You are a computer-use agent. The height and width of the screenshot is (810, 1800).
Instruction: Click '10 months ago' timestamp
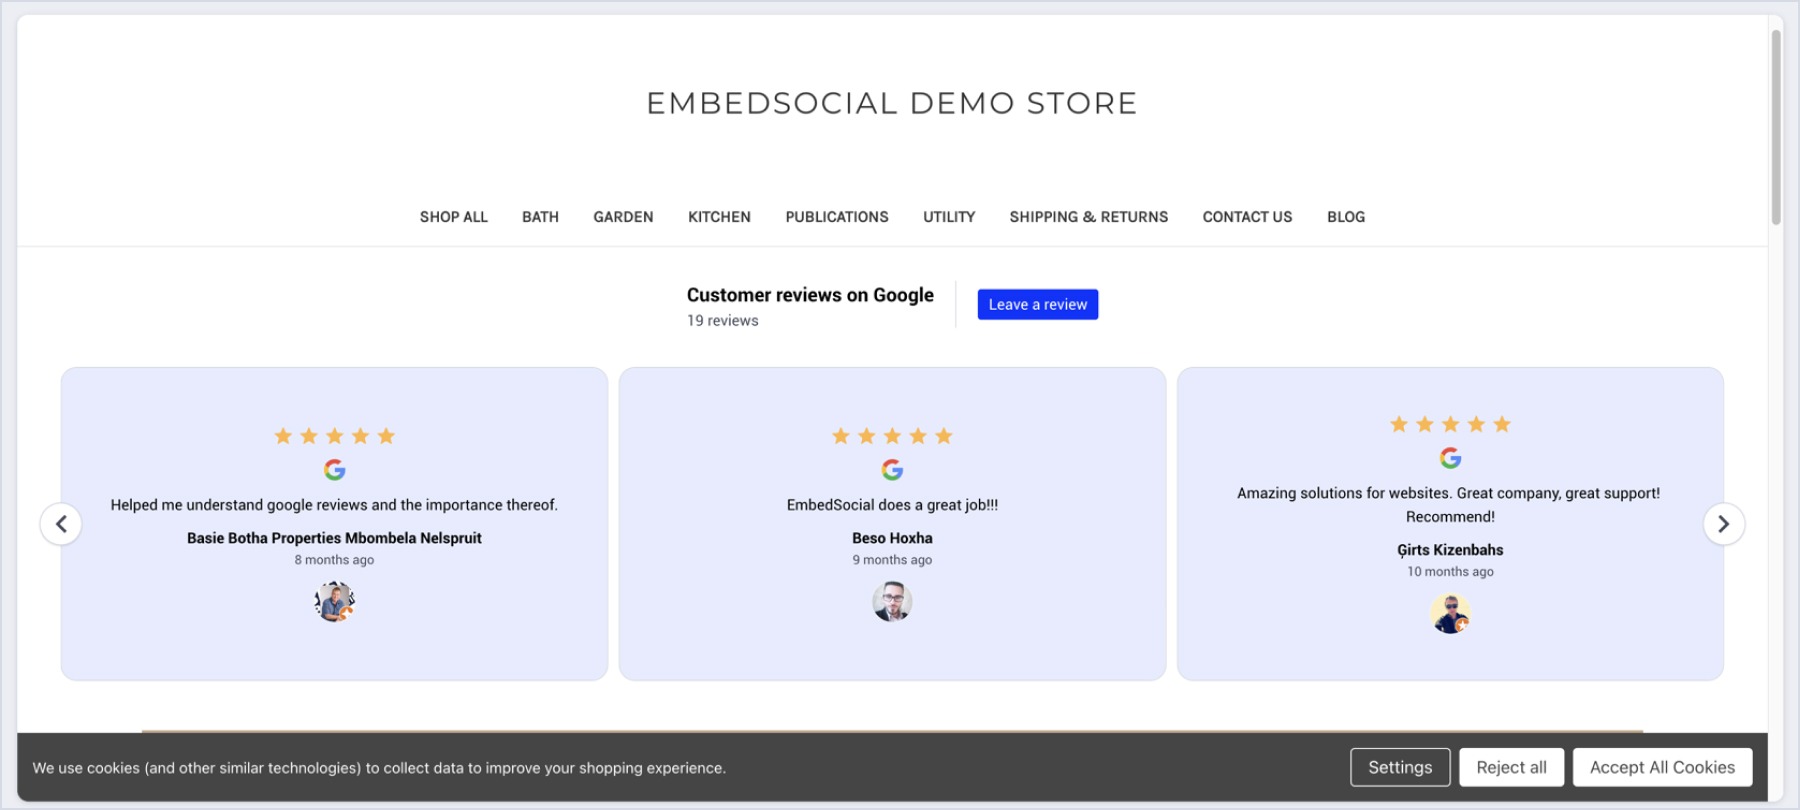[x=1450, y=572]
